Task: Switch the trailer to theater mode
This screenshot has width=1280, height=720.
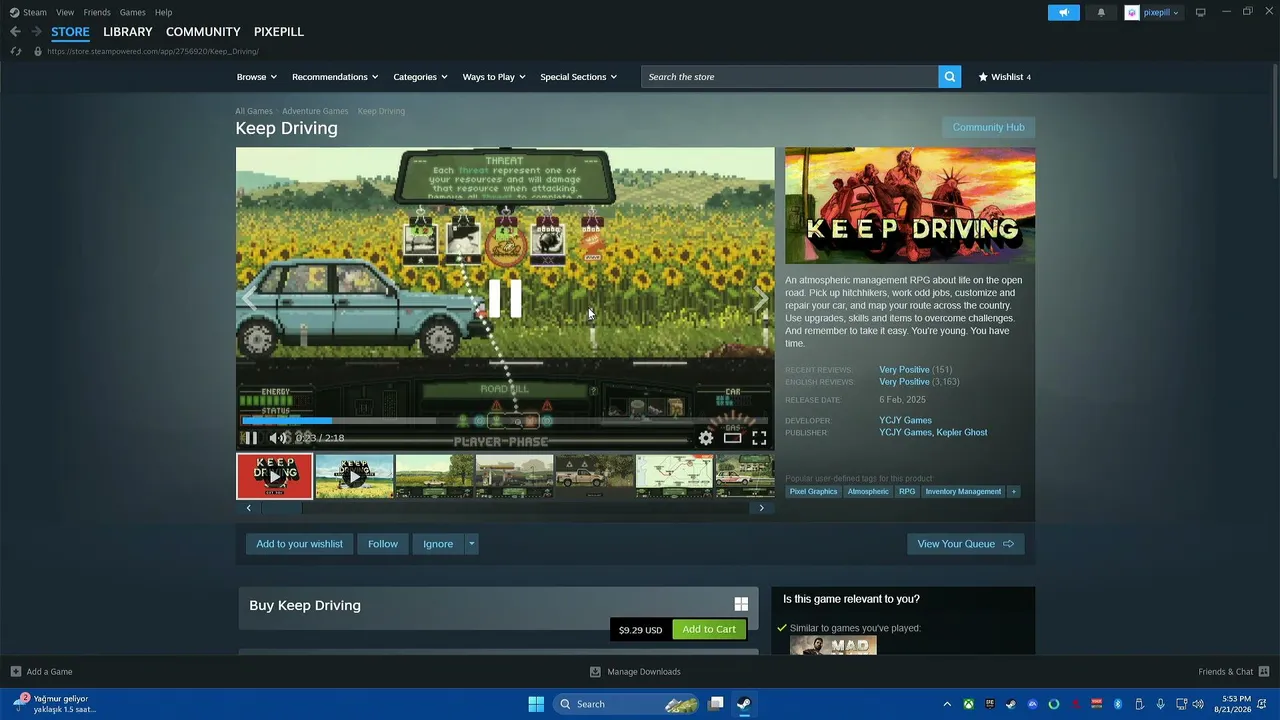Action: tap(733, 438)
